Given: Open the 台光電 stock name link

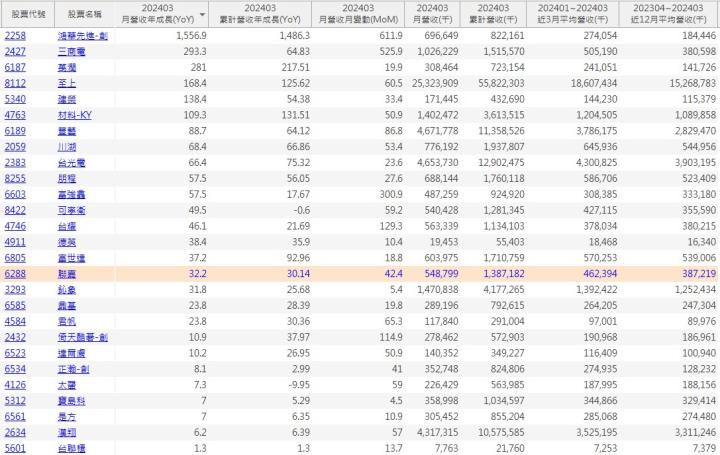Looking at the screenshot, I should pyautogui.click(x=71, y=163).
